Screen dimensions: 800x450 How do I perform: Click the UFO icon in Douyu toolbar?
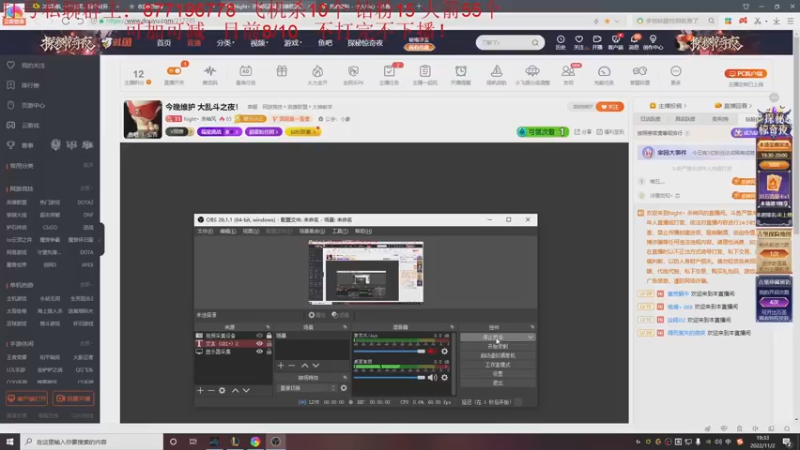532,71
